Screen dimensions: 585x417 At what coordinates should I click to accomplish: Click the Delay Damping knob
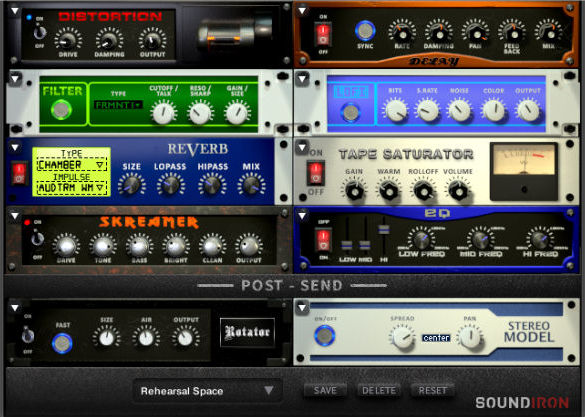tap(439, 33)
